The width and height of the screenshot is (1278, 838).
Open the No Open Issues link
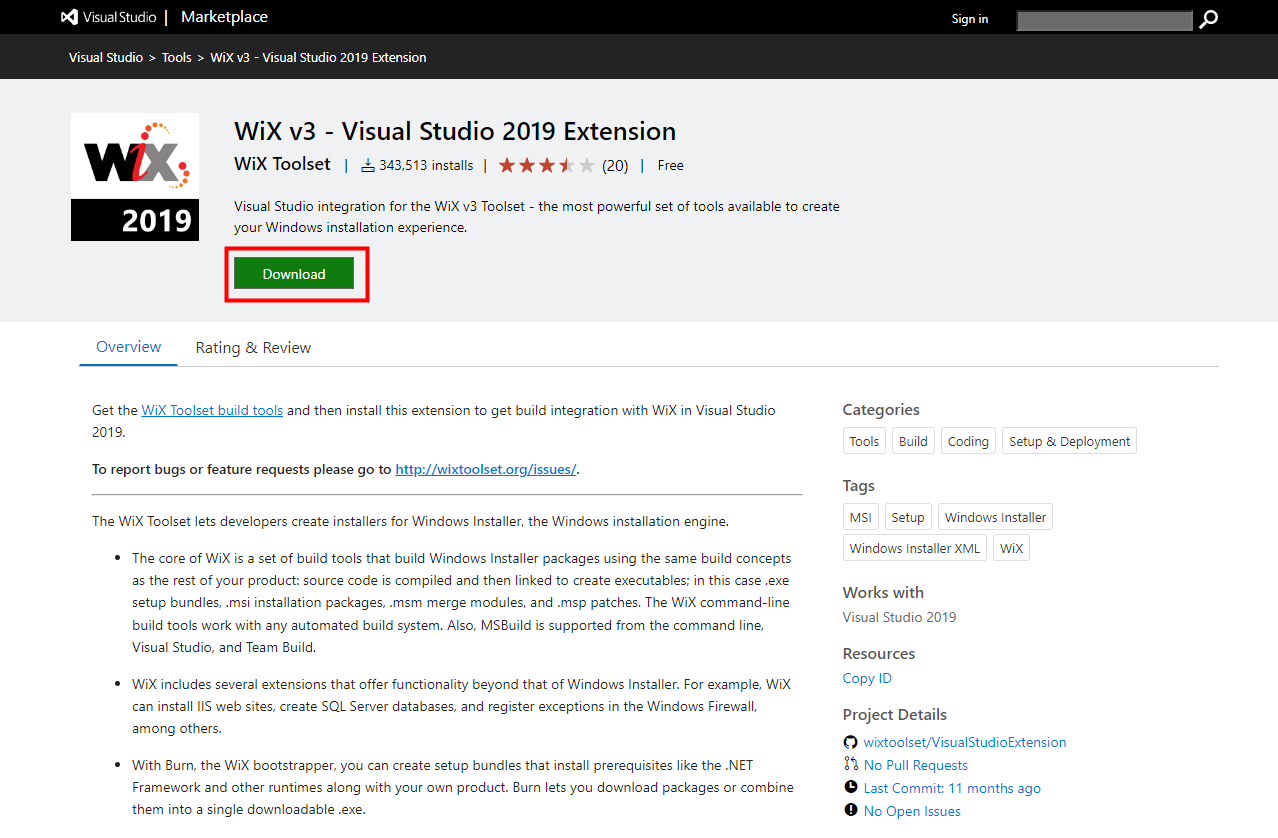[912, 811]
